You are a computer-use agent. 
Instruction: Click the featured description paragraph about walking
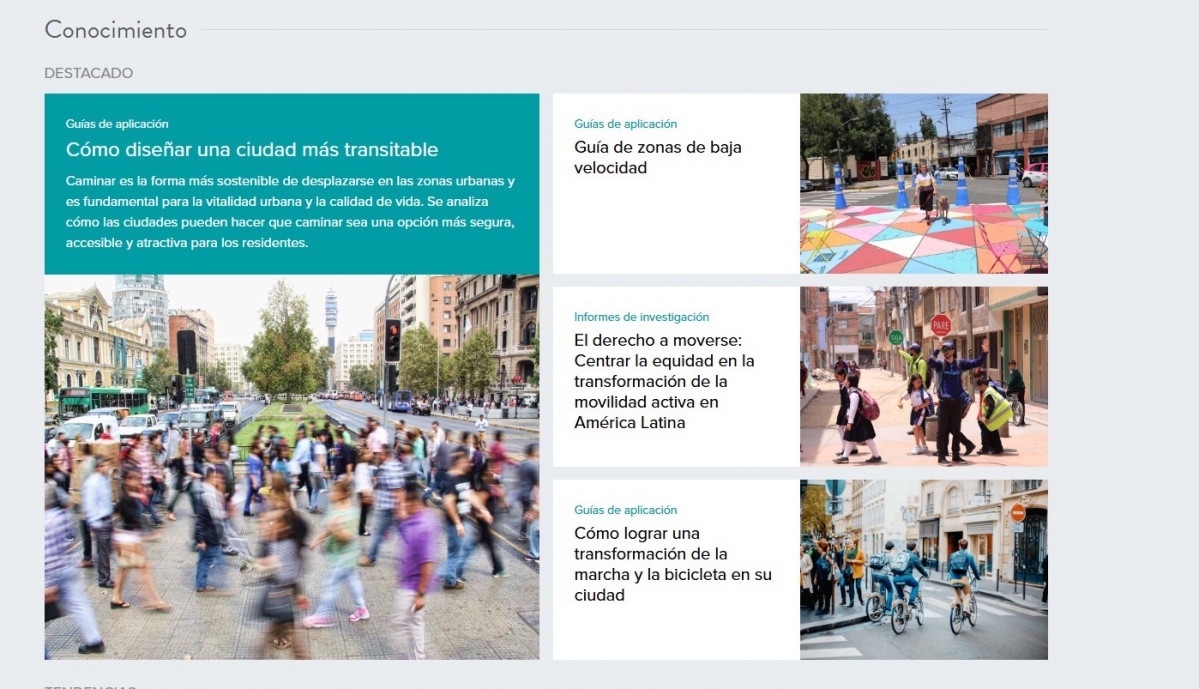click(x=290, y=212)
